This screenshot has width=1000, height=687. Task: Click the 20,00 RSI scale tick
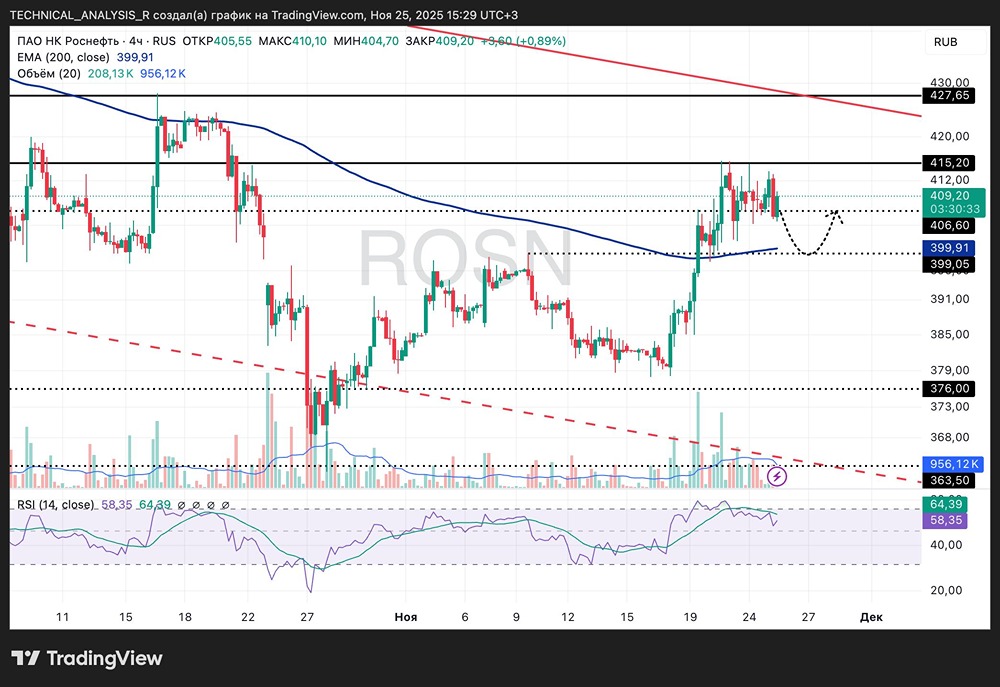click(946, 590)
